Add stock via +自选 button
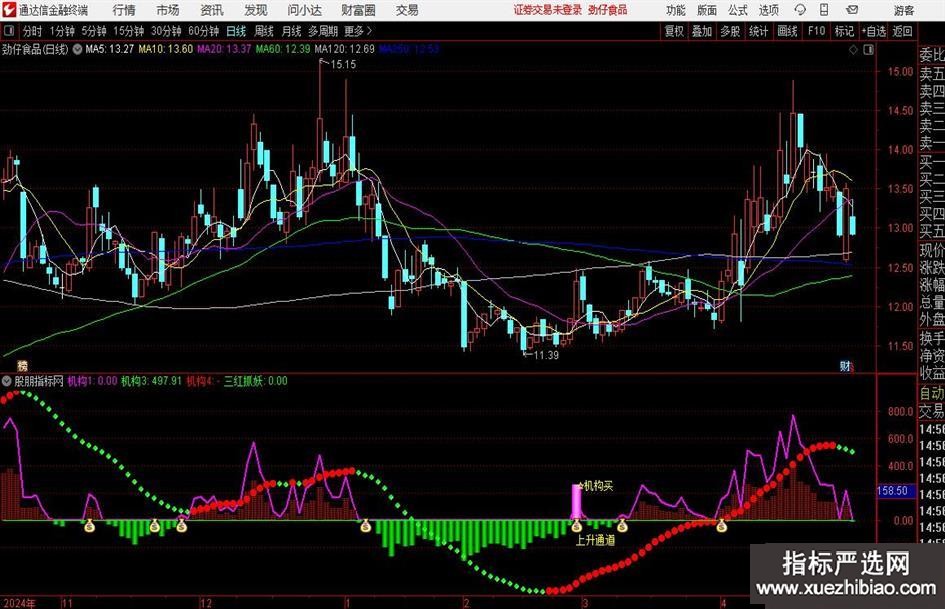The width and height of the screenshot is (945, 609). point(874,31)
